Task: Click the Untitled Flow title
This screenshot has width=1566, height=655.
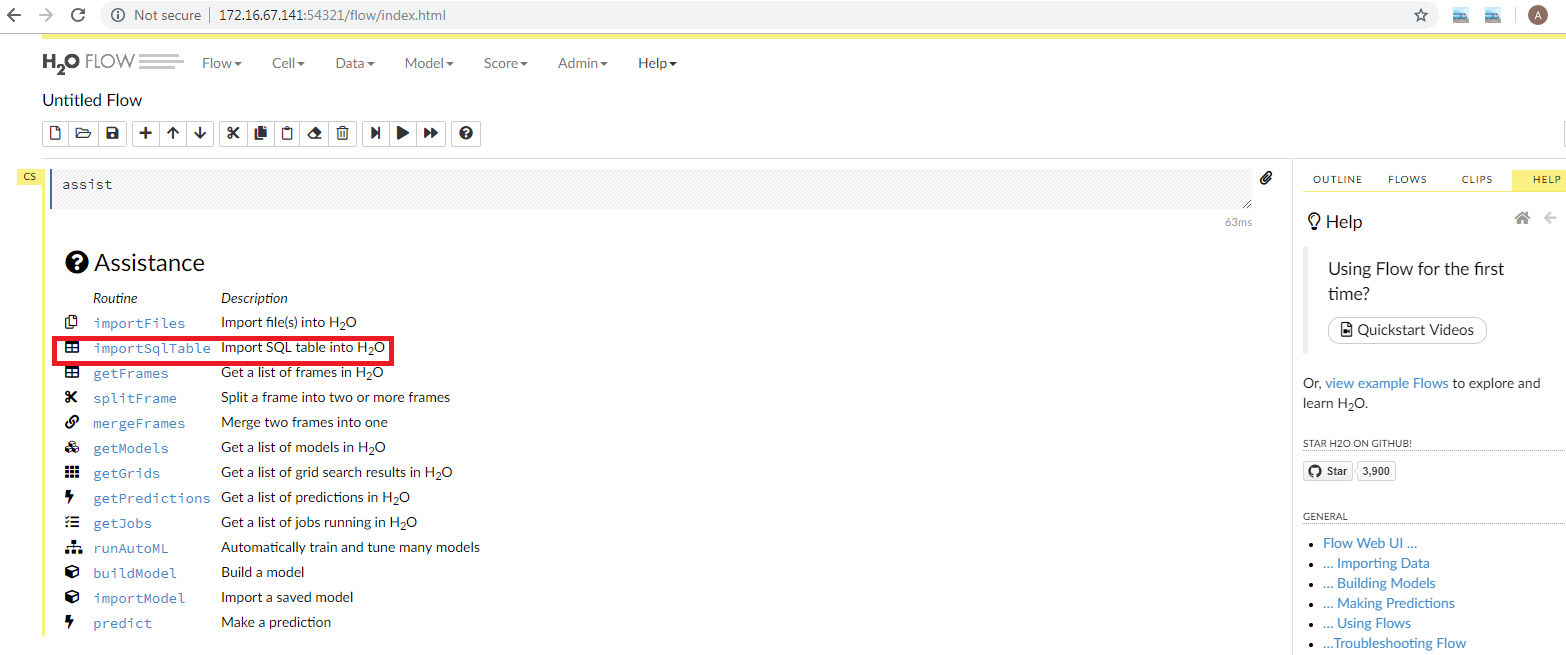Action: point(92,100)
